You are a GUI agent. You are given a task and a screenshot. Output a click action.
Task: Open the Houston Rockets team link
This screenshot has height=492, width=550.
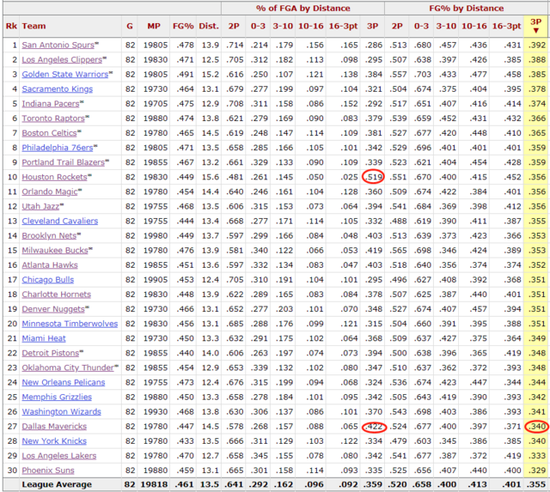(x=54, y=177)
